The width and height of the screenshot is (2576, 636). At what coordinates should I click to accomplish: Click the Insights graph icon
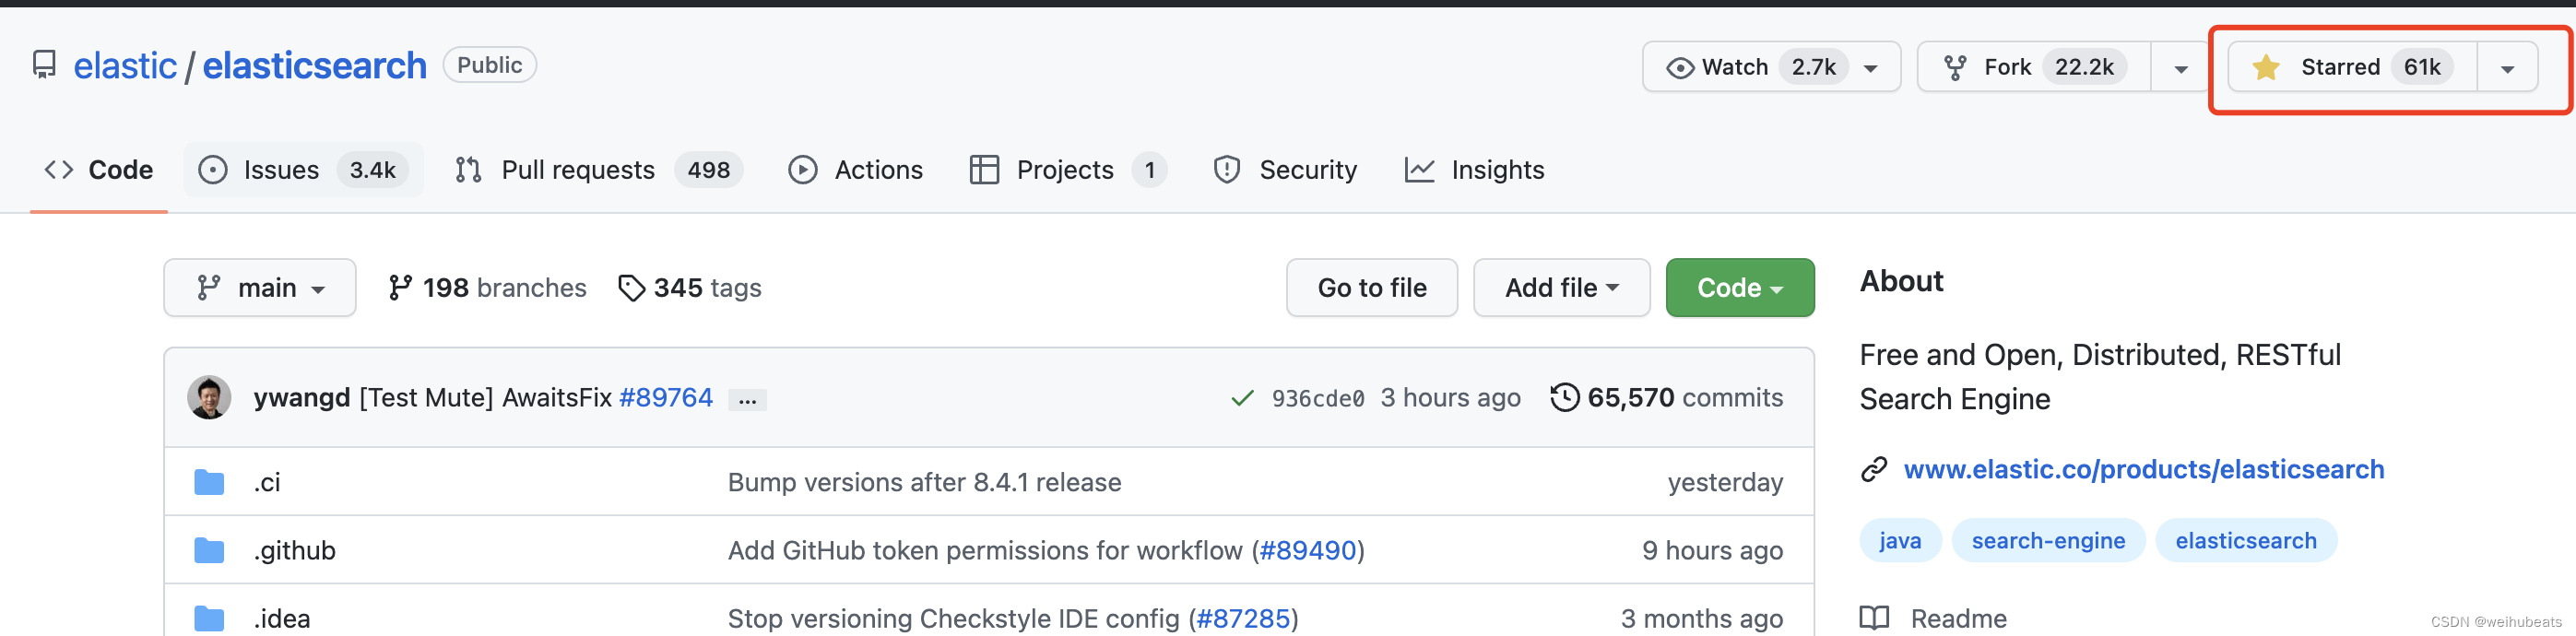[1420, 170]
